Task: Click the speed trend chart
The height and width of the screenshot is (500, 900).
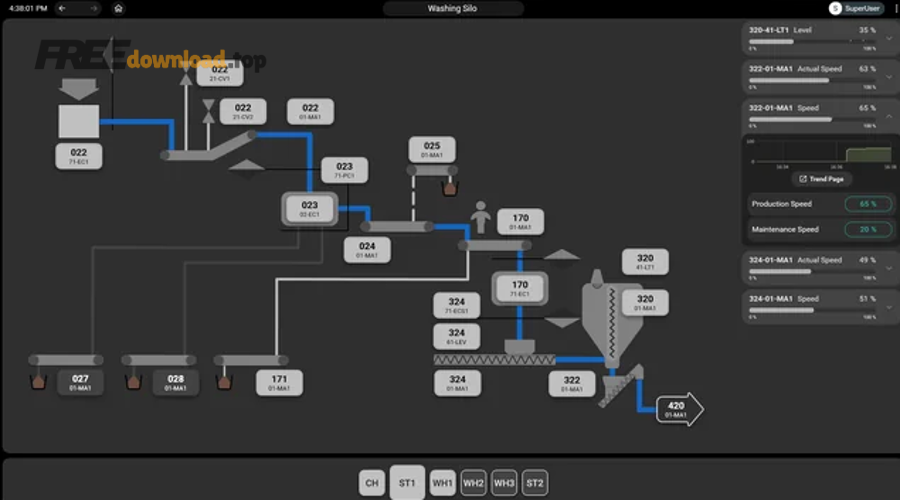Action: tap(821, 152)
